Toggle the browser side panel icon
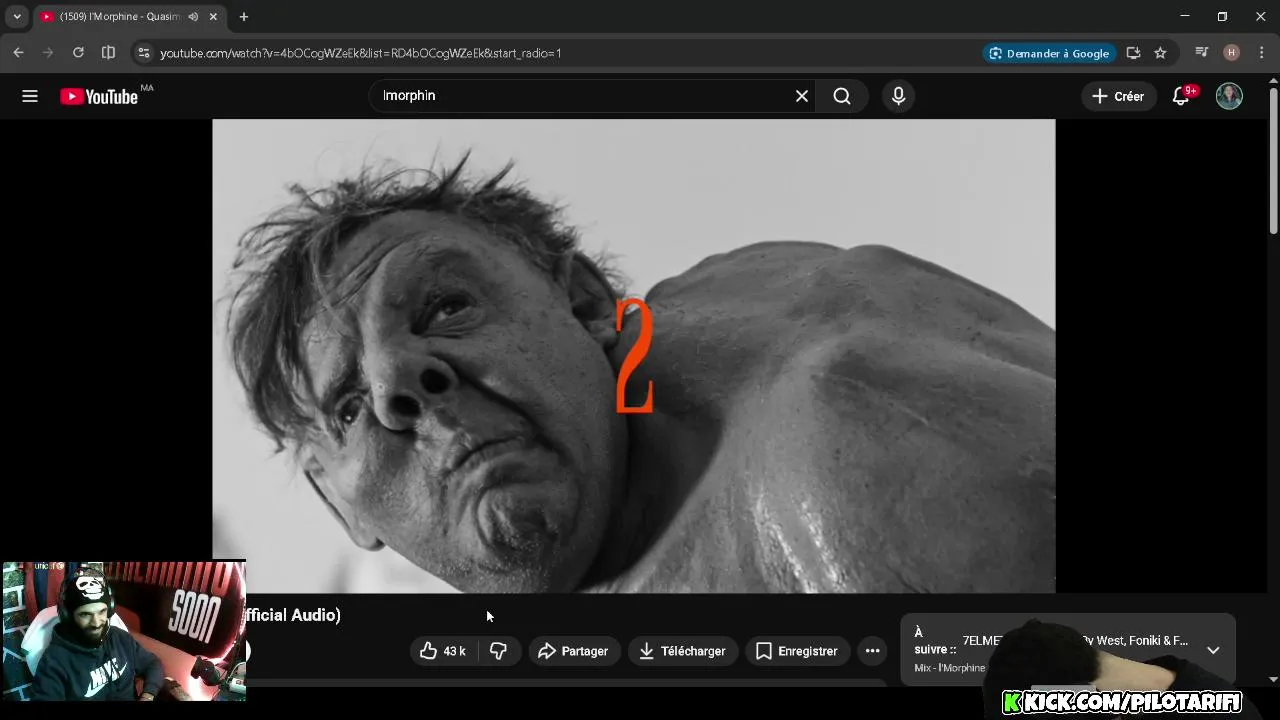The width and height of the screenshot is (1280, 720). point(108,53)
